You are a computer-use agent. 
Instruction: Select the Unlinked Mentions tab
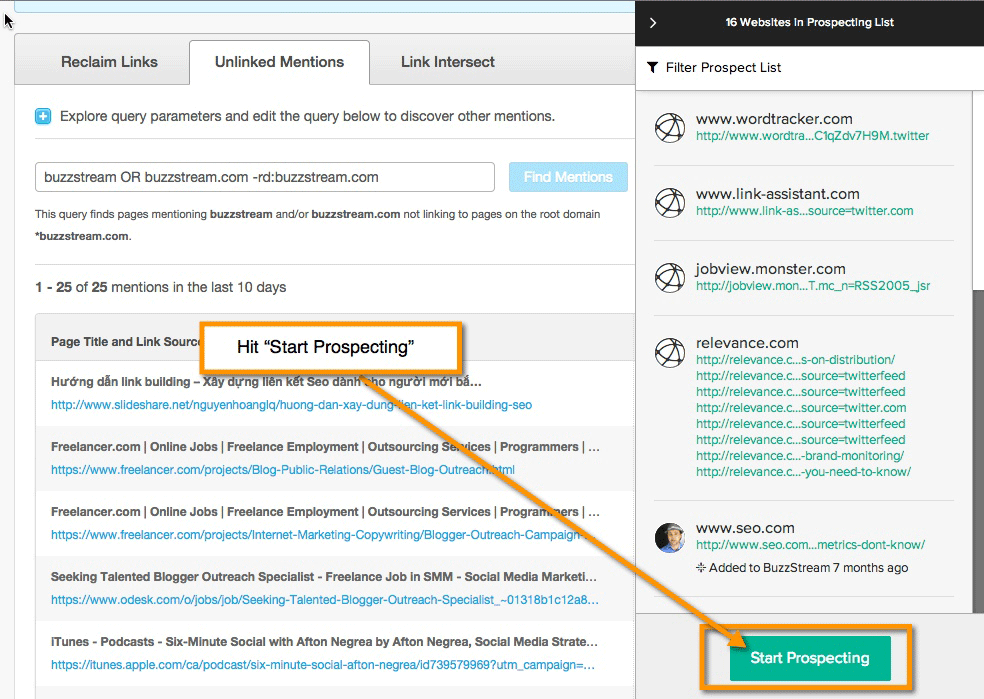(x=279, y=62)
